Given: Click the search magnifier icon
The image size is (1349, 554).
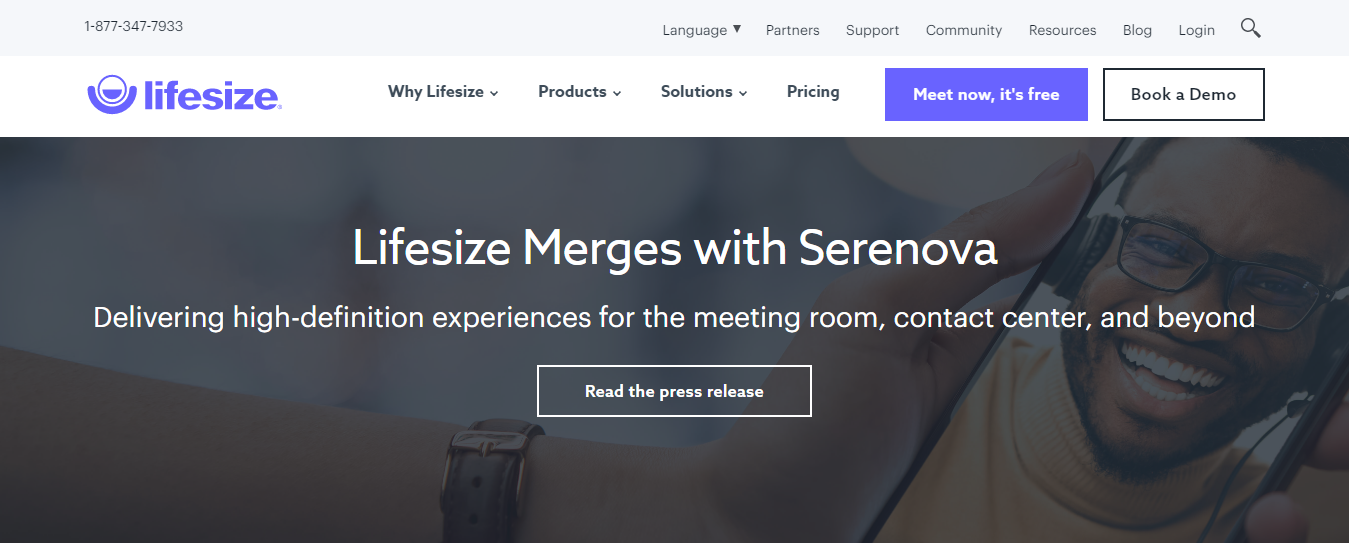Looking at the screenshot, I should pyautogui.click(x=1250, y=28).
